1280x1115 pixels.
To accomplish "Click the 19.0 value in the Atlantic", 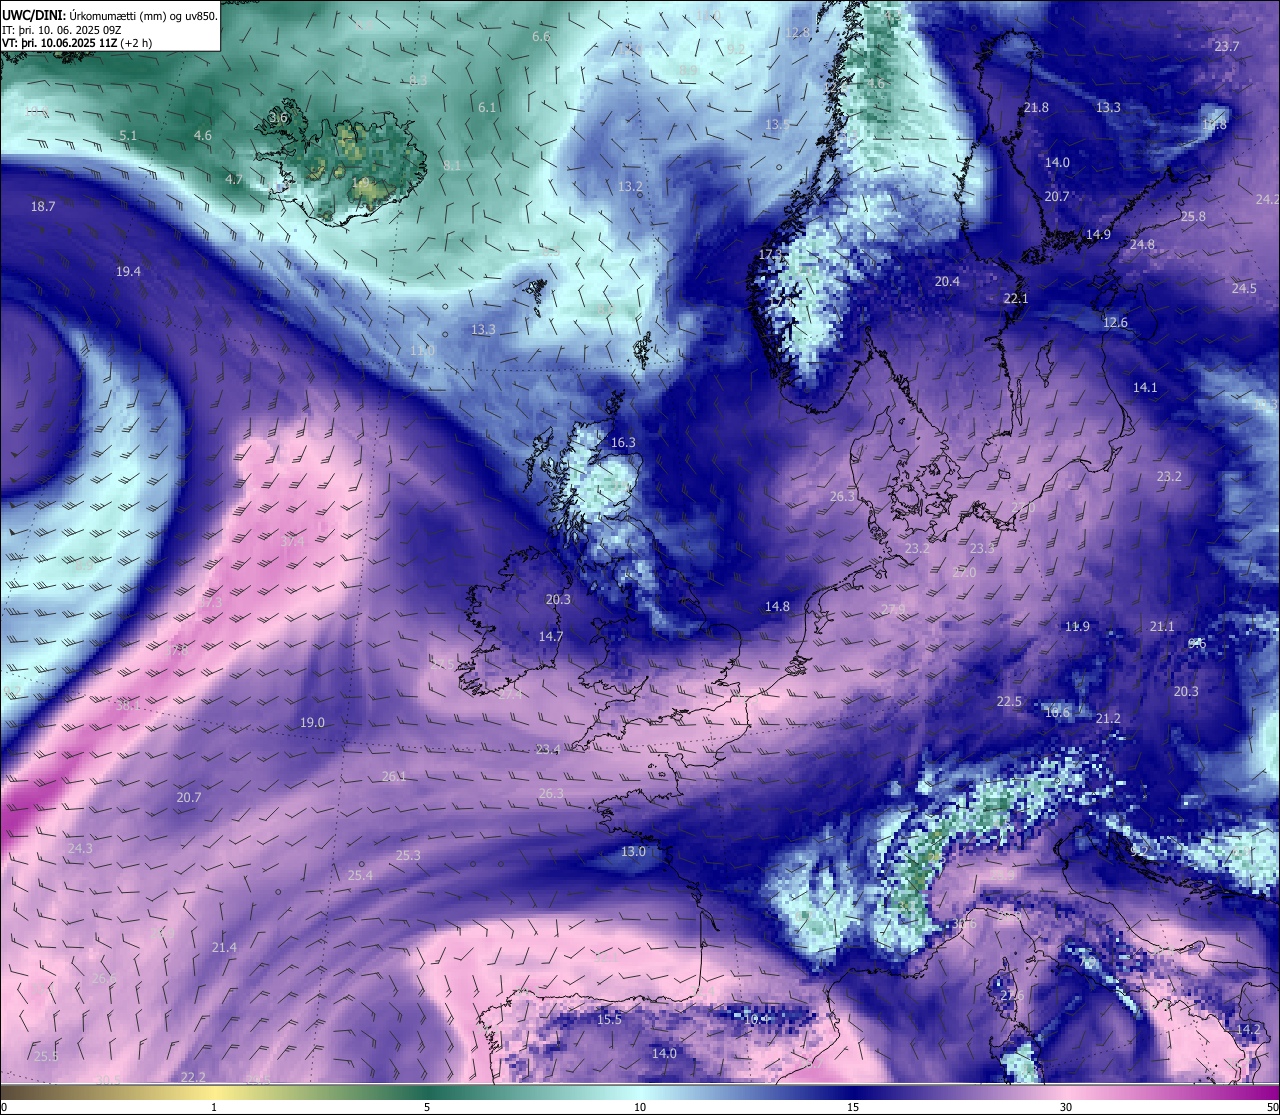I will click(x=312, y=722).
